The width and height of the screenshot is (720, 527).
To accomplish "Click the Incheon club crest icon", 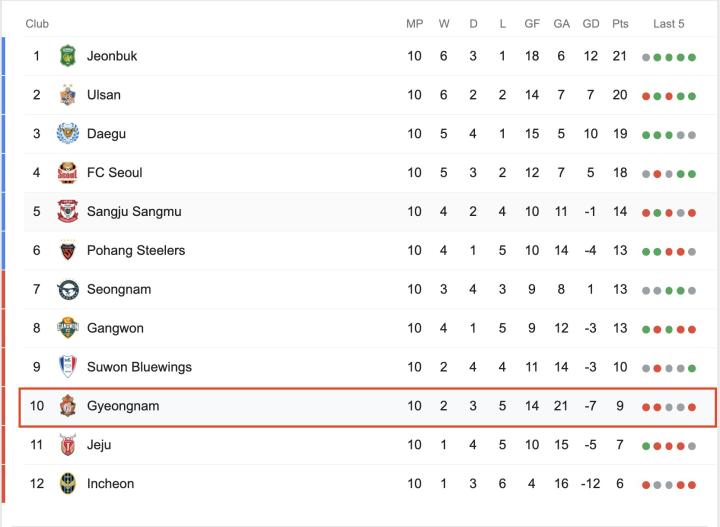I will [x=68, y=484].
